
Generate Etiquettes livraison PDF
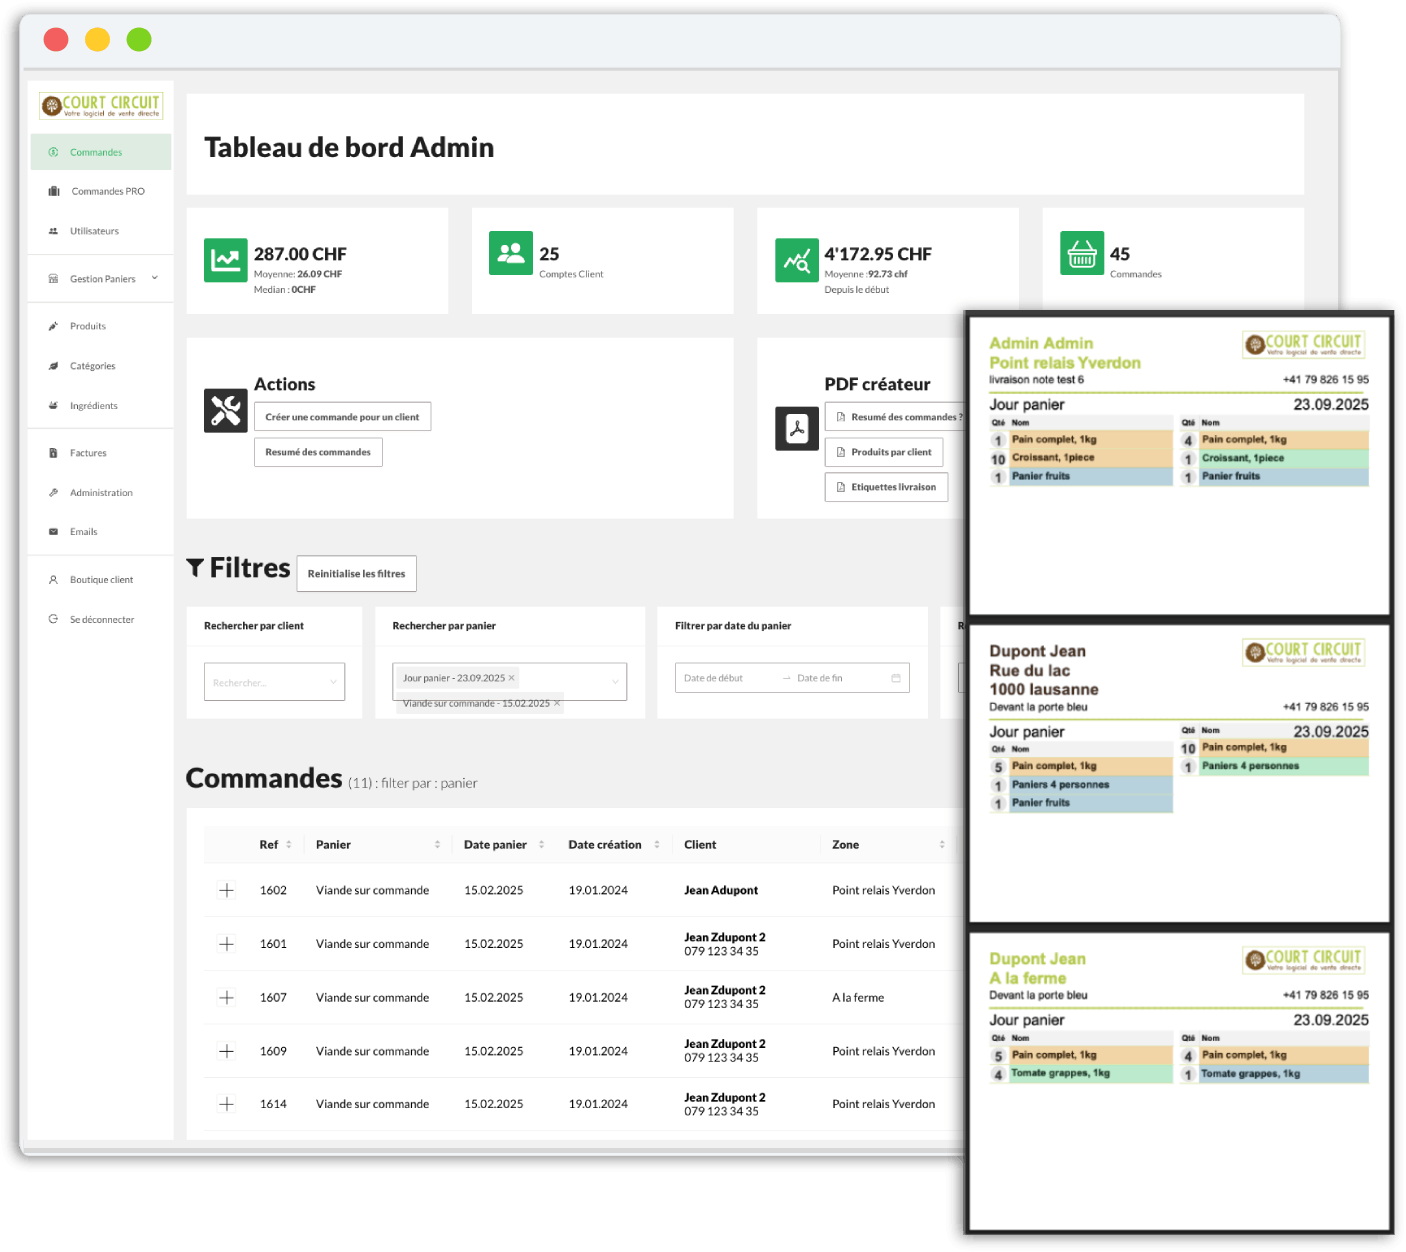886,487
